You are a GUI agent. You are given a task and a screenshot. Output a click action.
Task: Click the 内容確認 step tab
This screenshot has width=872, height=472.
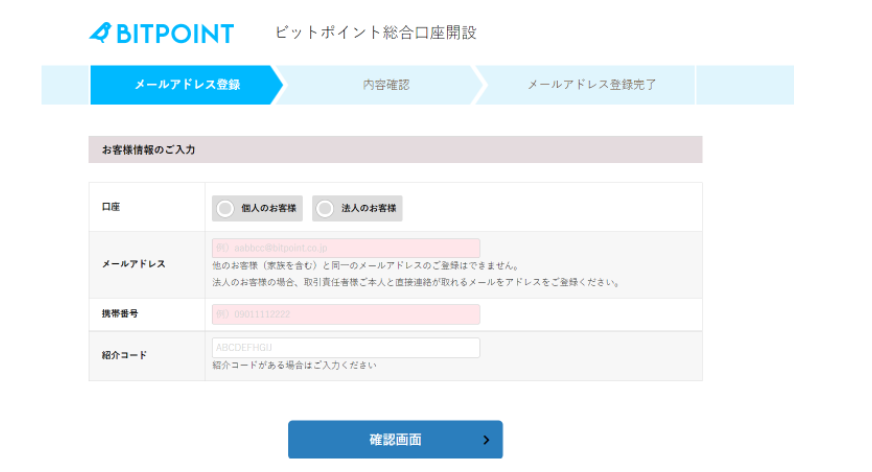(386, 85)
